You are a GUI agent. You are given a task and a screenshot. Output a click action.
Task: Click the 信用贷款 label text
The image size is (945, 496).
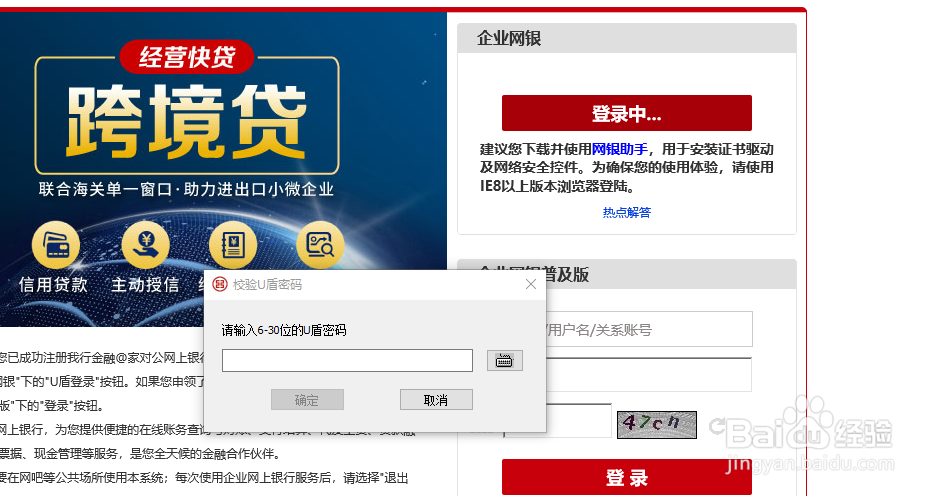pos(54,284)
